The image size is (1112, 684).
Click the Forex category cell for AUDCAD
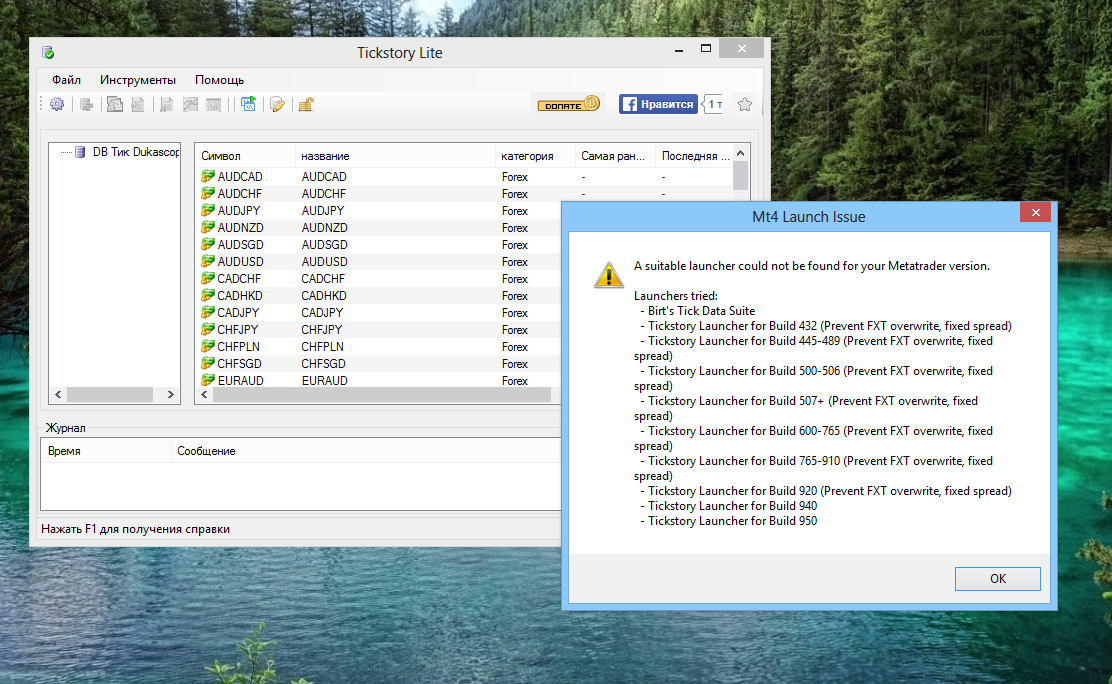(x=515, y=177)
